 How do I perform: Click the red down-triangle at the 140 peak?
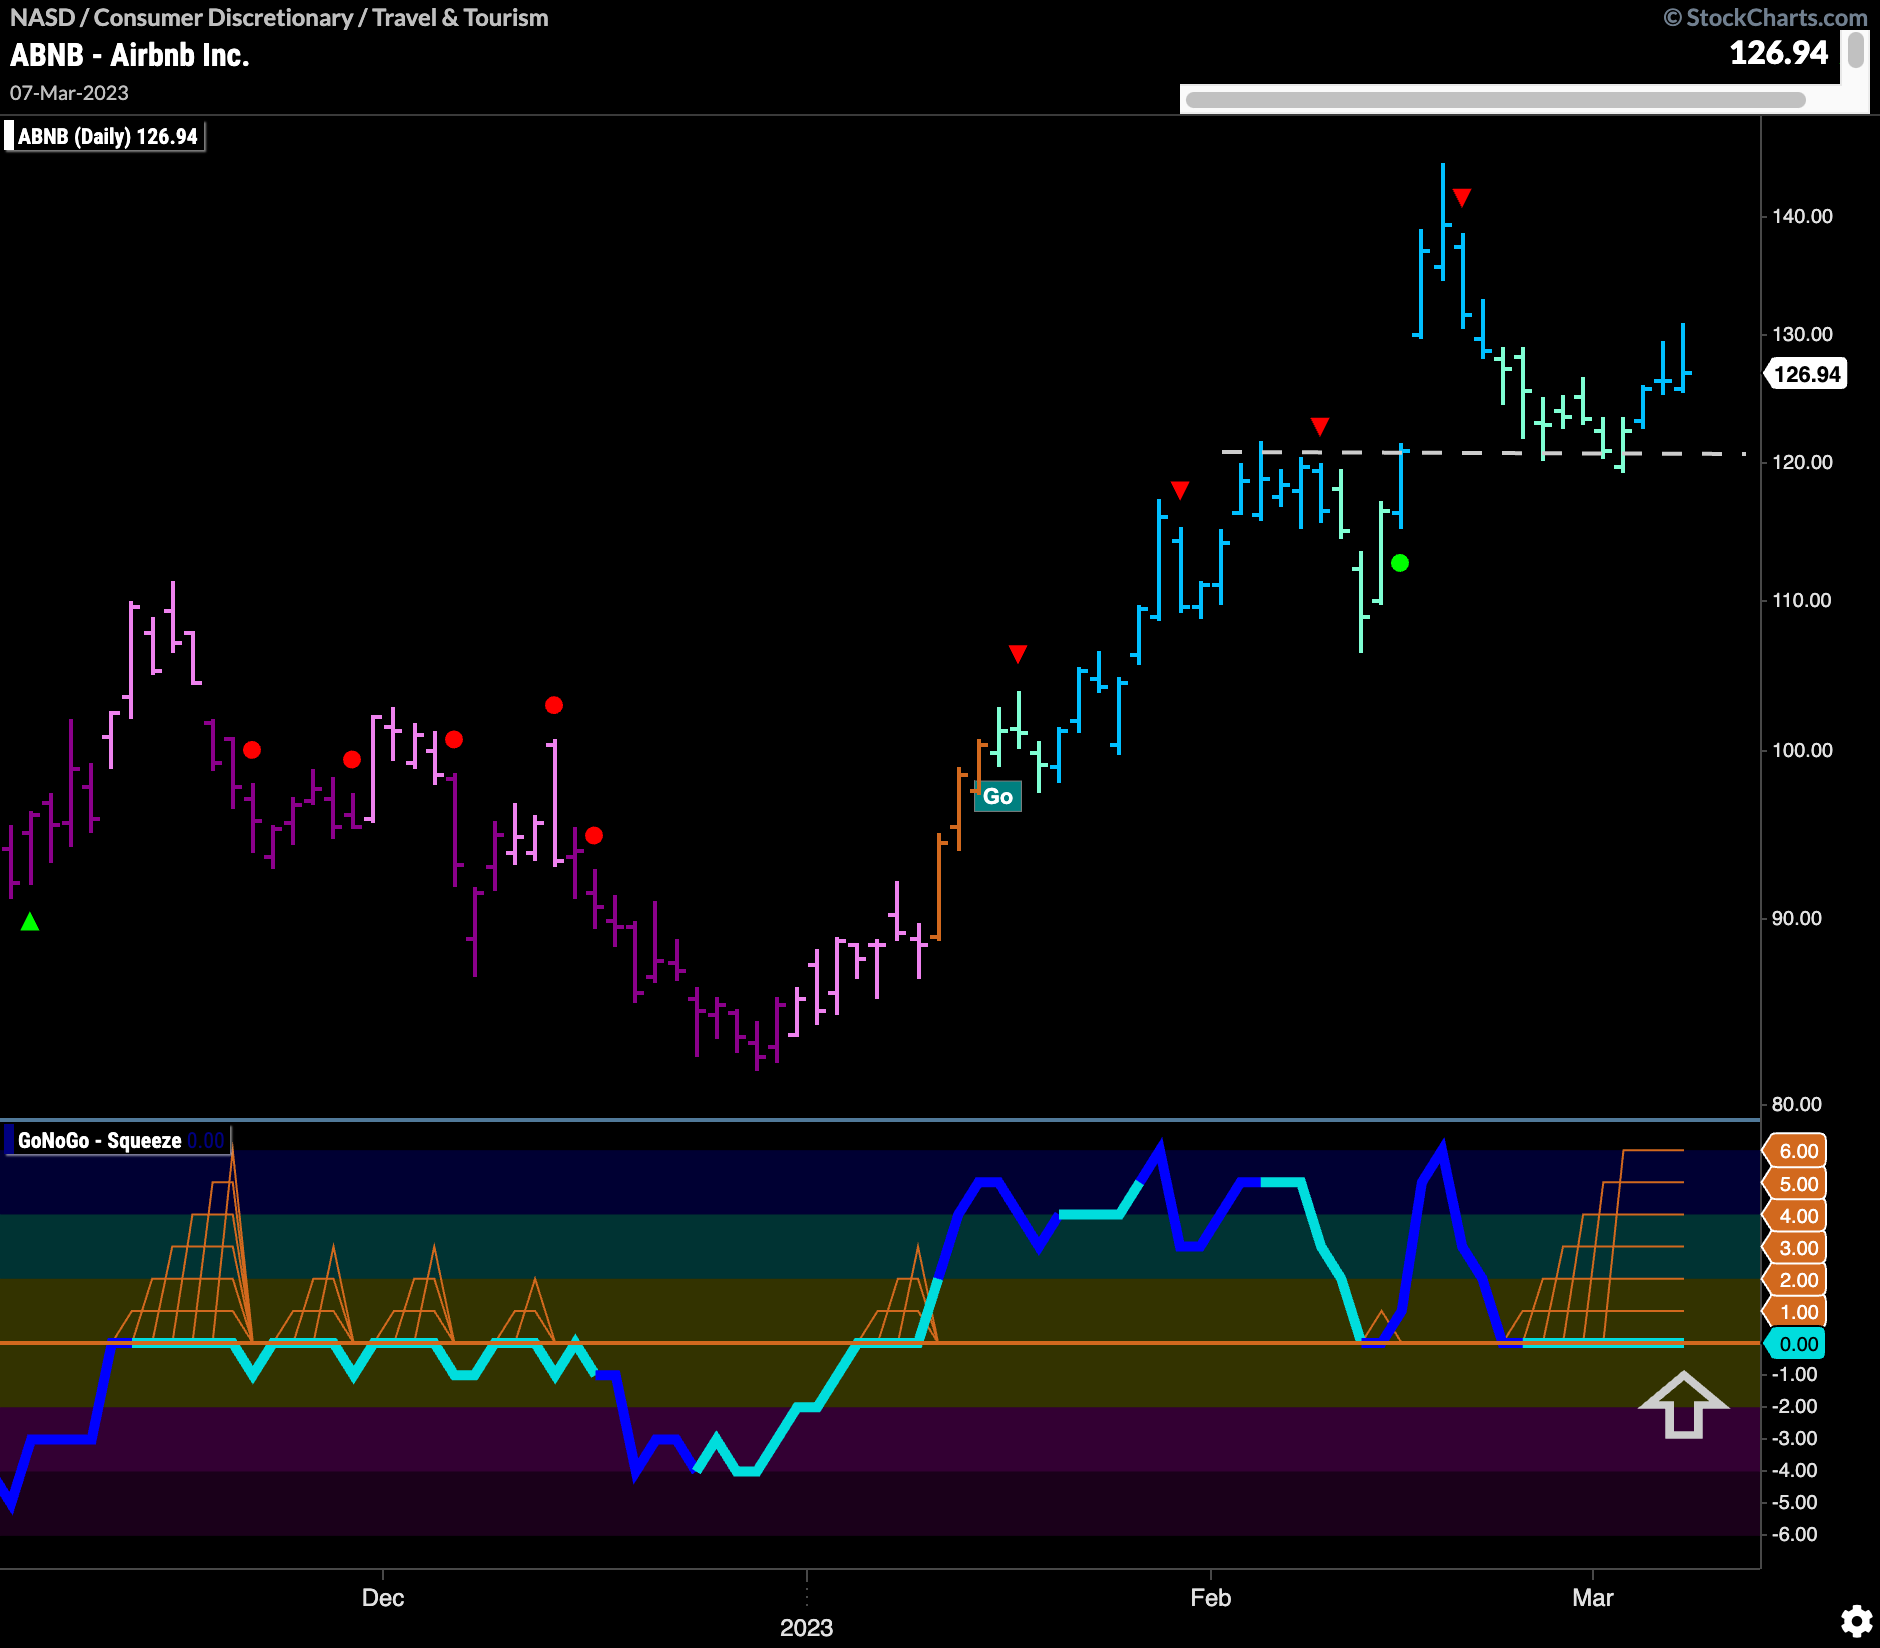pos(1462,198)
